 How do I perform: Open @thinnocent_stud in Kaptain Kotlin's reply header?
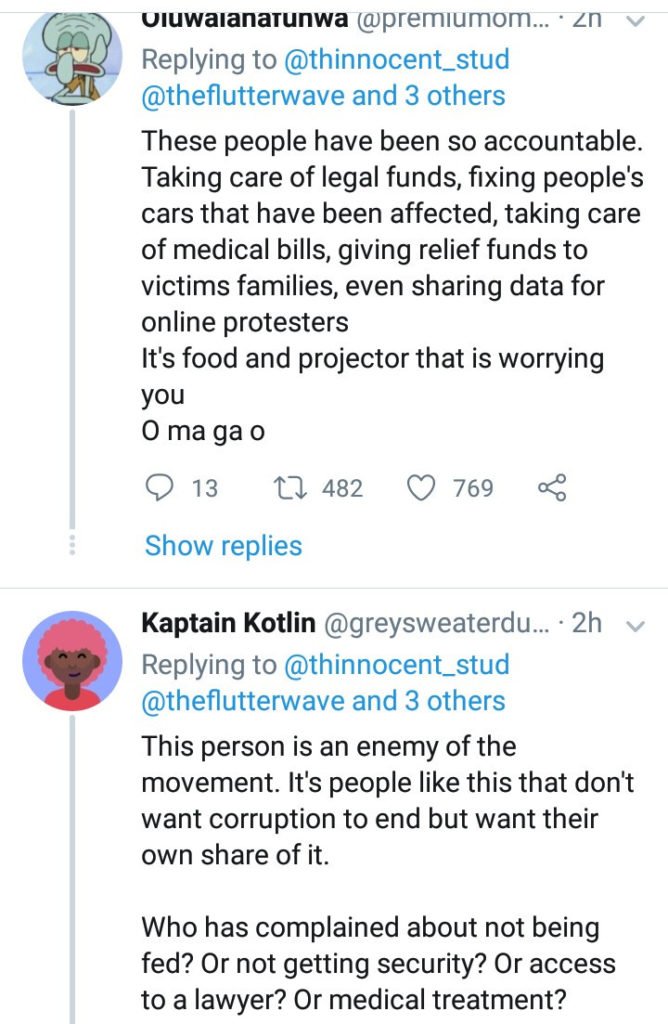(x=398, y=664)
